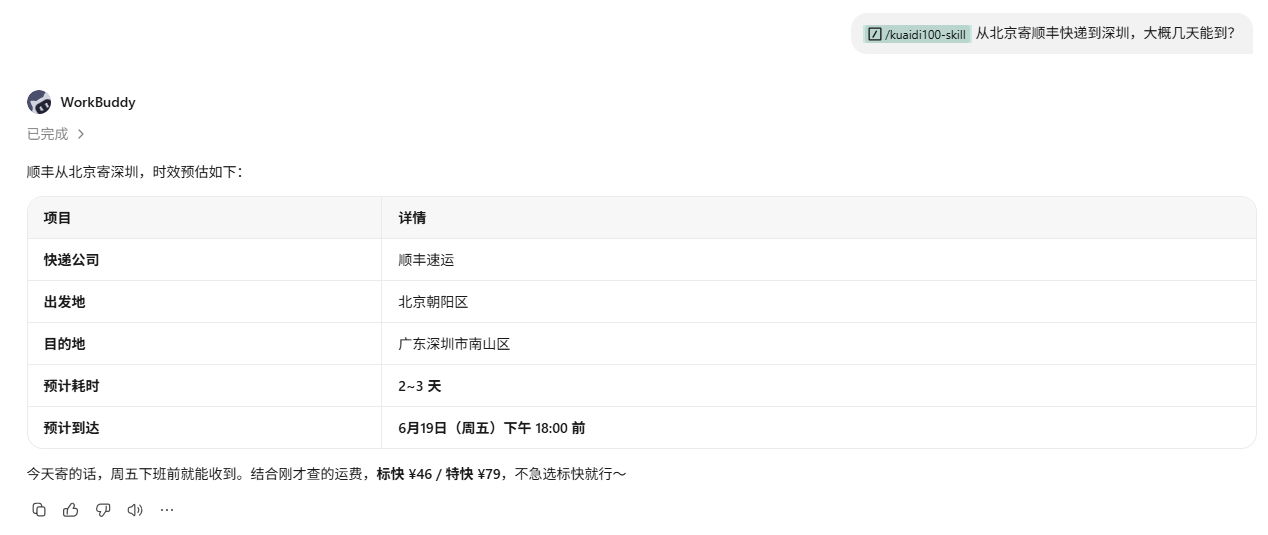The height and width of the screenshot is (535, 1268).
Task: Expand the 已完成 status chevron
Action: click(81, 134)
